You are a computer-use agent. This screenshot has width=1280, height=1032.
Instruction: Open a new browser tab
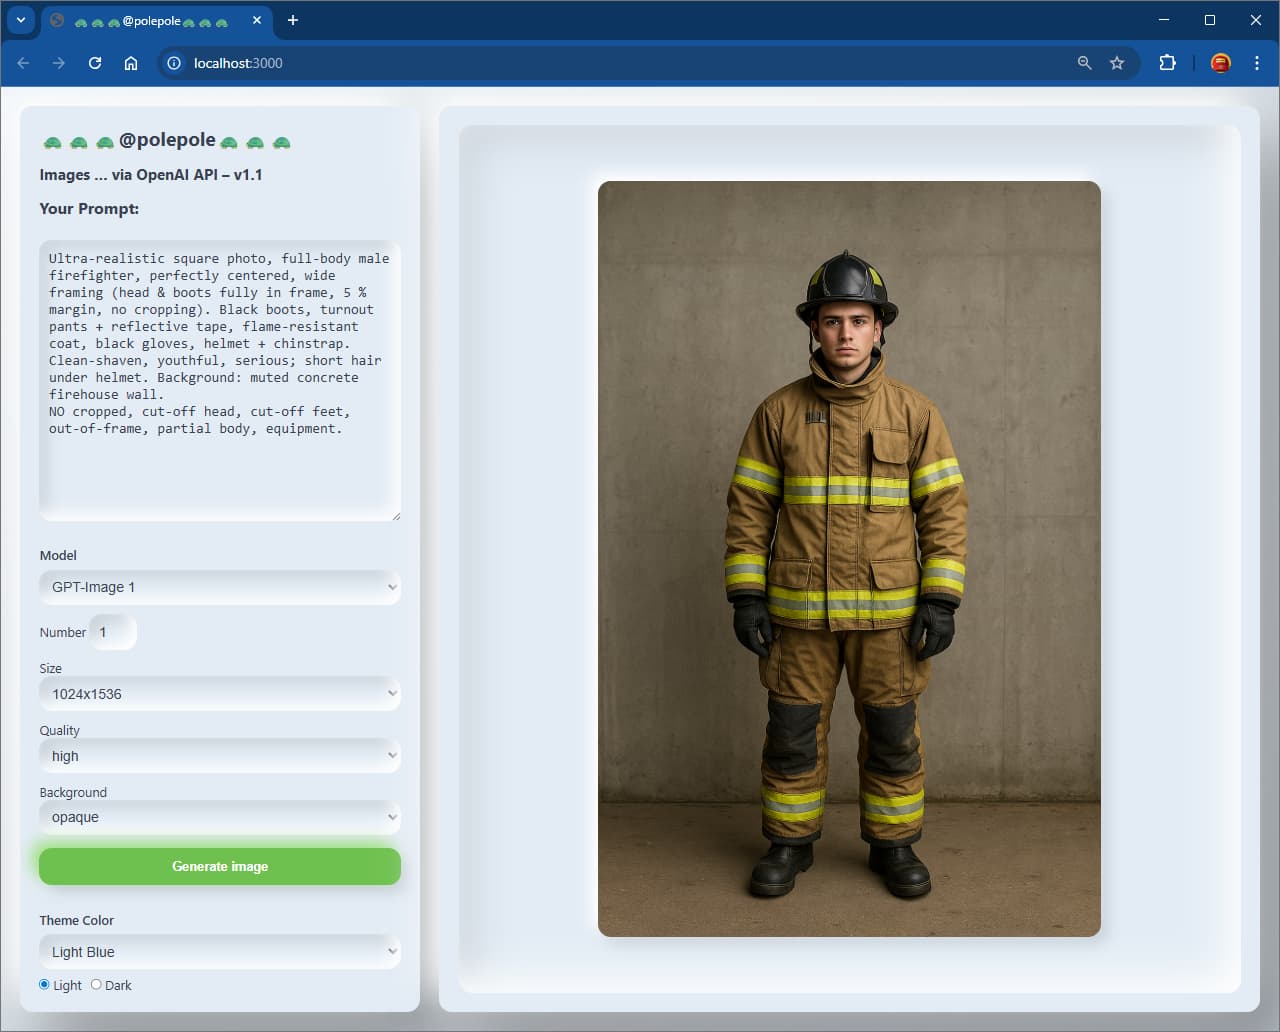tap(293, 20)
